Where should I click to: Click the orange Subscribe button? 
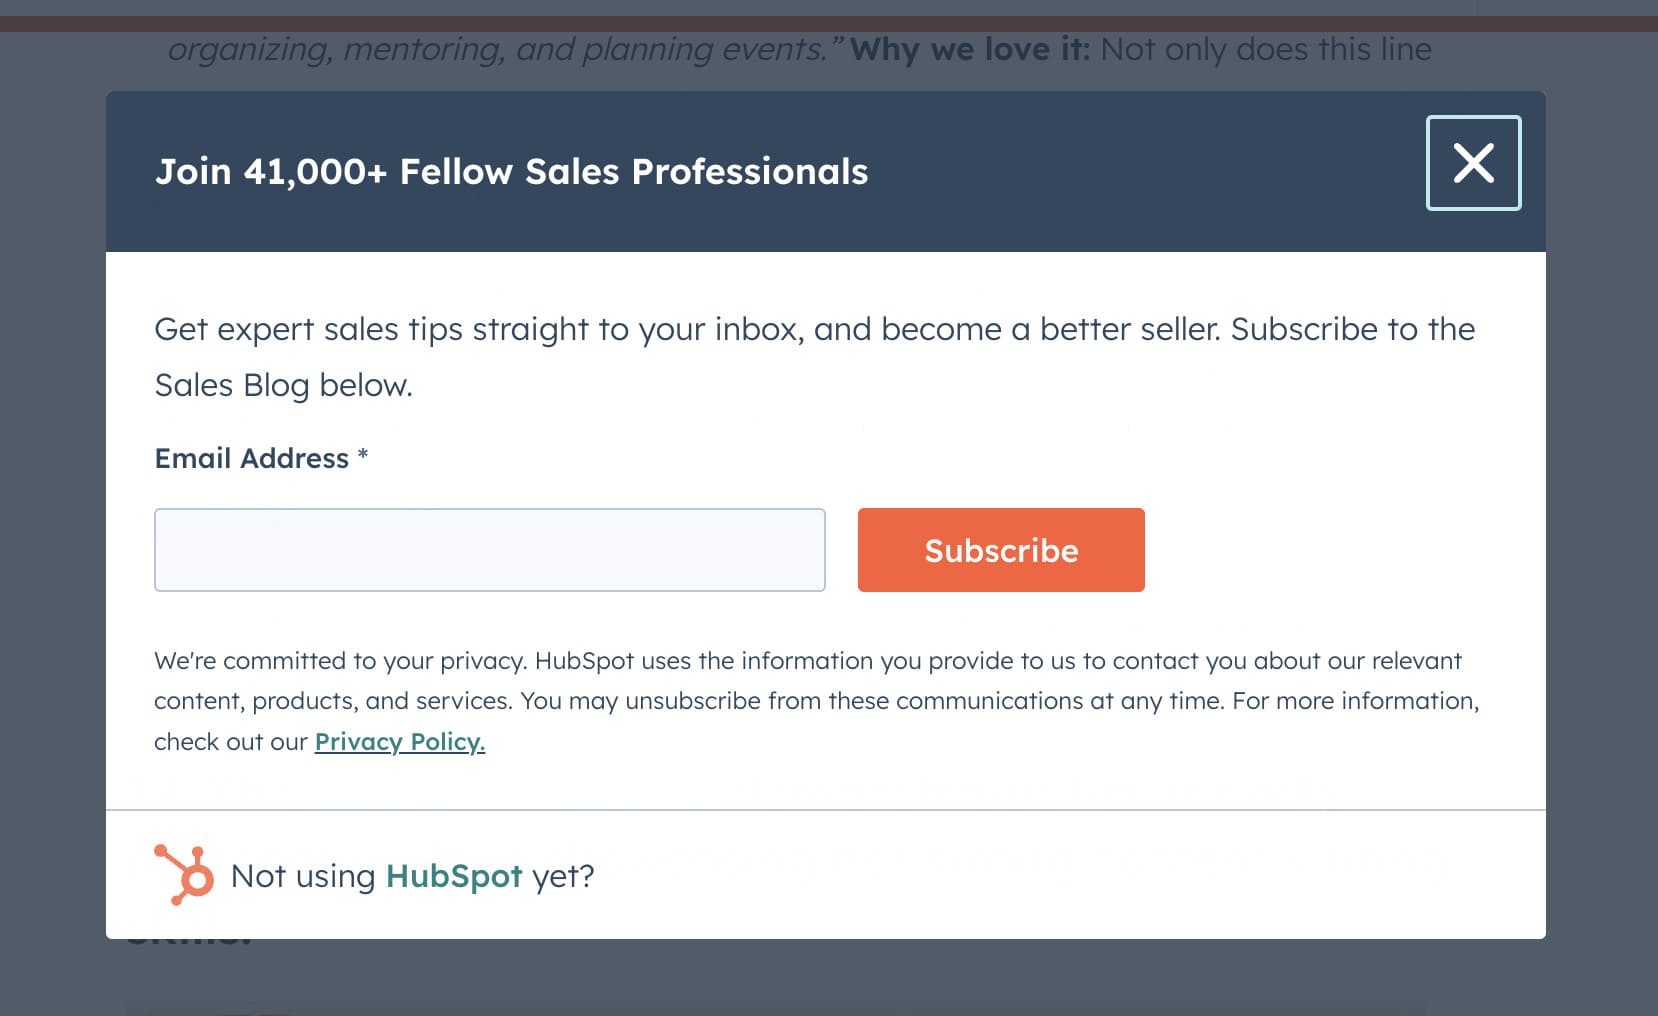coord(1001,550)
